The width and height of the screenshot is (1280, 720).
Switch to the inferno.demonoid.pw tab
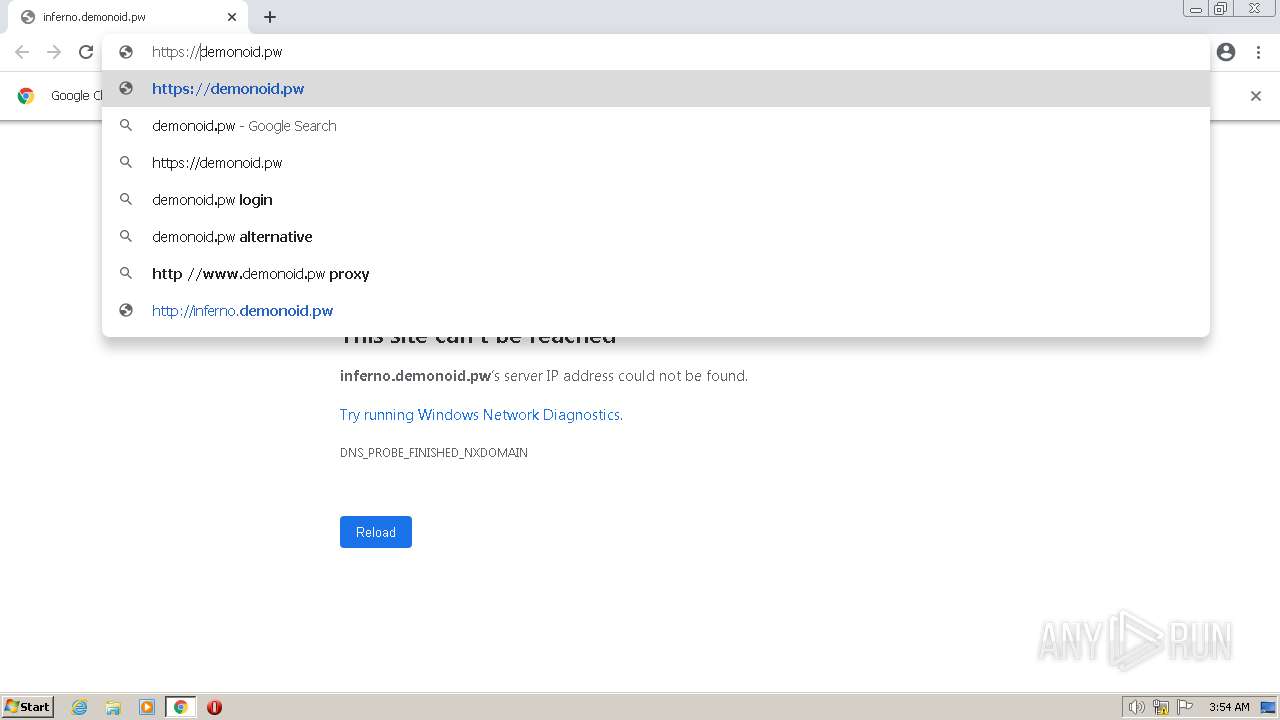tap(128, 17)
